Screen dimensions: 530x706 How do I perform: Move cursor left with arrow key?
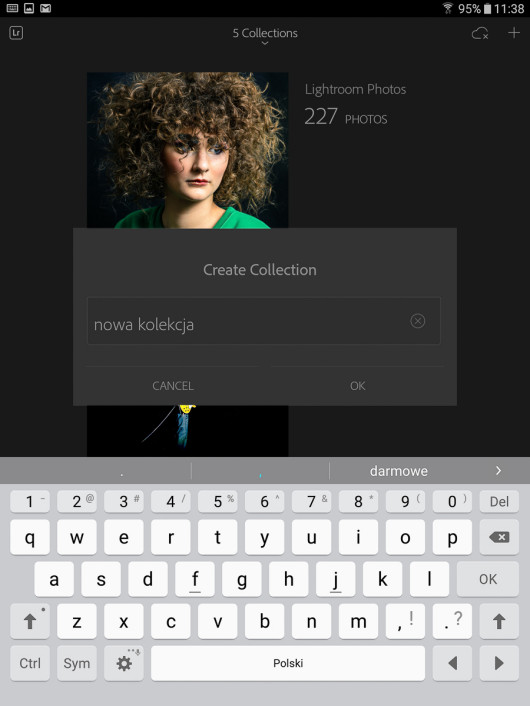tap(452, 663)
